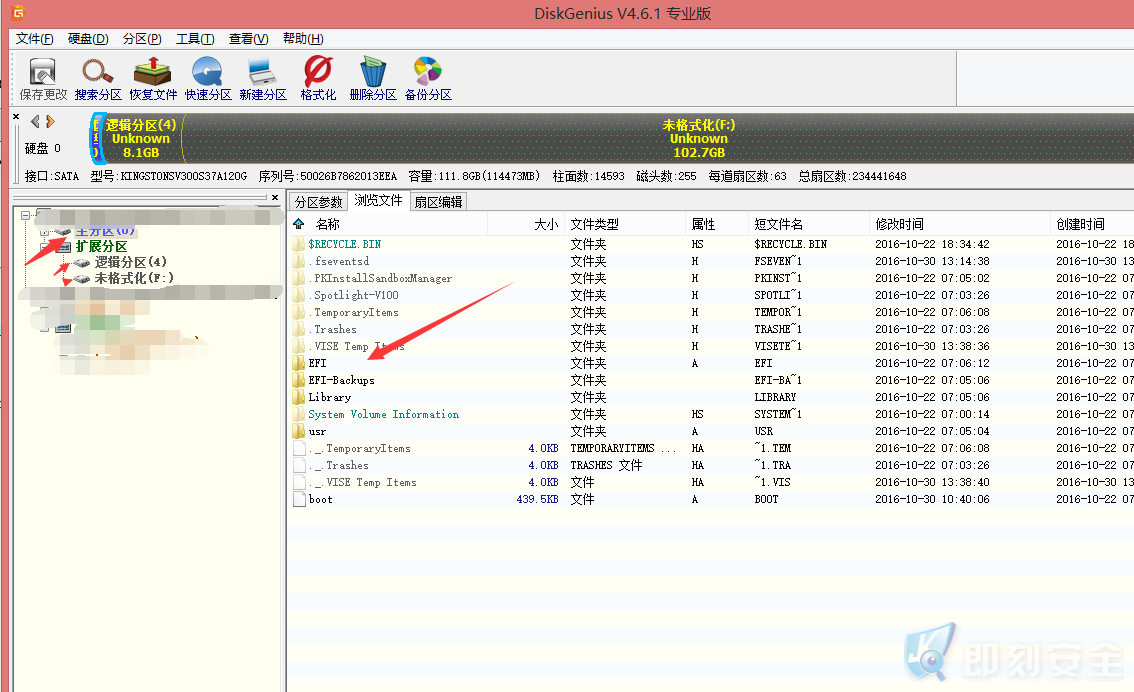1134x692 pixels.
Task: Select the EFI-Backups folder icon
Action: 299,380
